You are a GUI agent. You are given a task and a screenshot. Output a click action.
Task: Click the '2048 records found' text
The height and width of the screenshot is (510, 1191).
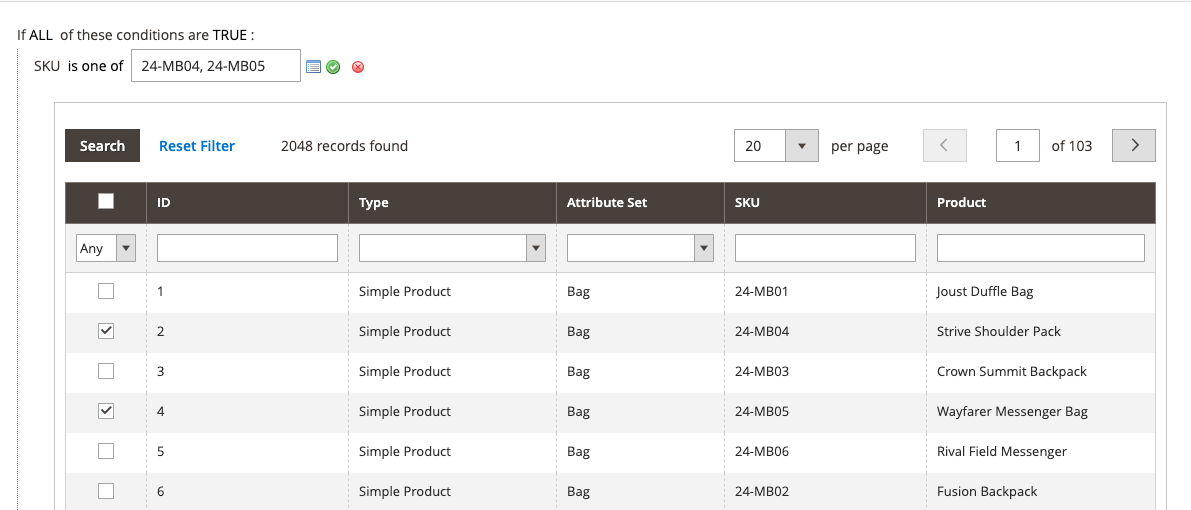(x=344, y=146)
